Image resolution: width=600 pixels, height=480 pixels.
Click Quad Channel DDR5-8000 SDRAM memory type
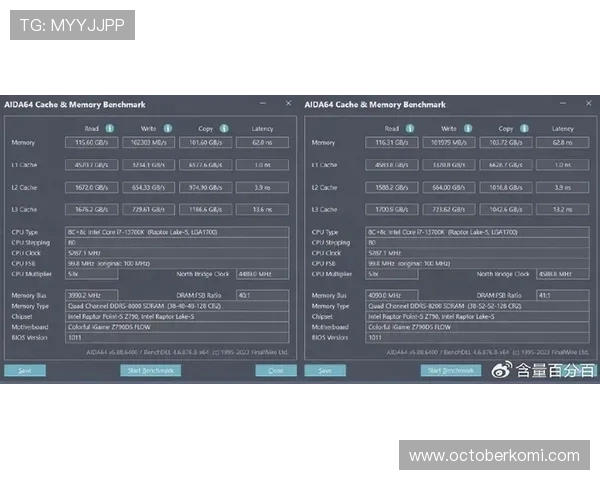tap(177, 306)
